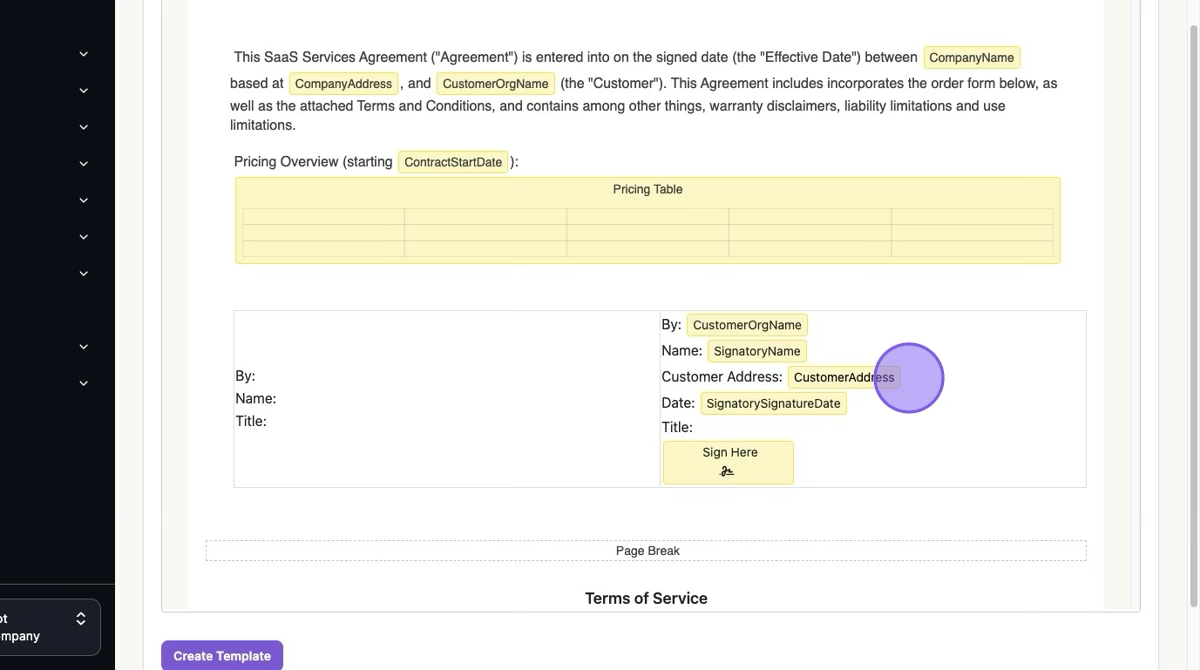Select the CompanyAddress placeholder field
Viewport: 1200px width, 670px height.
coord(343,84)
